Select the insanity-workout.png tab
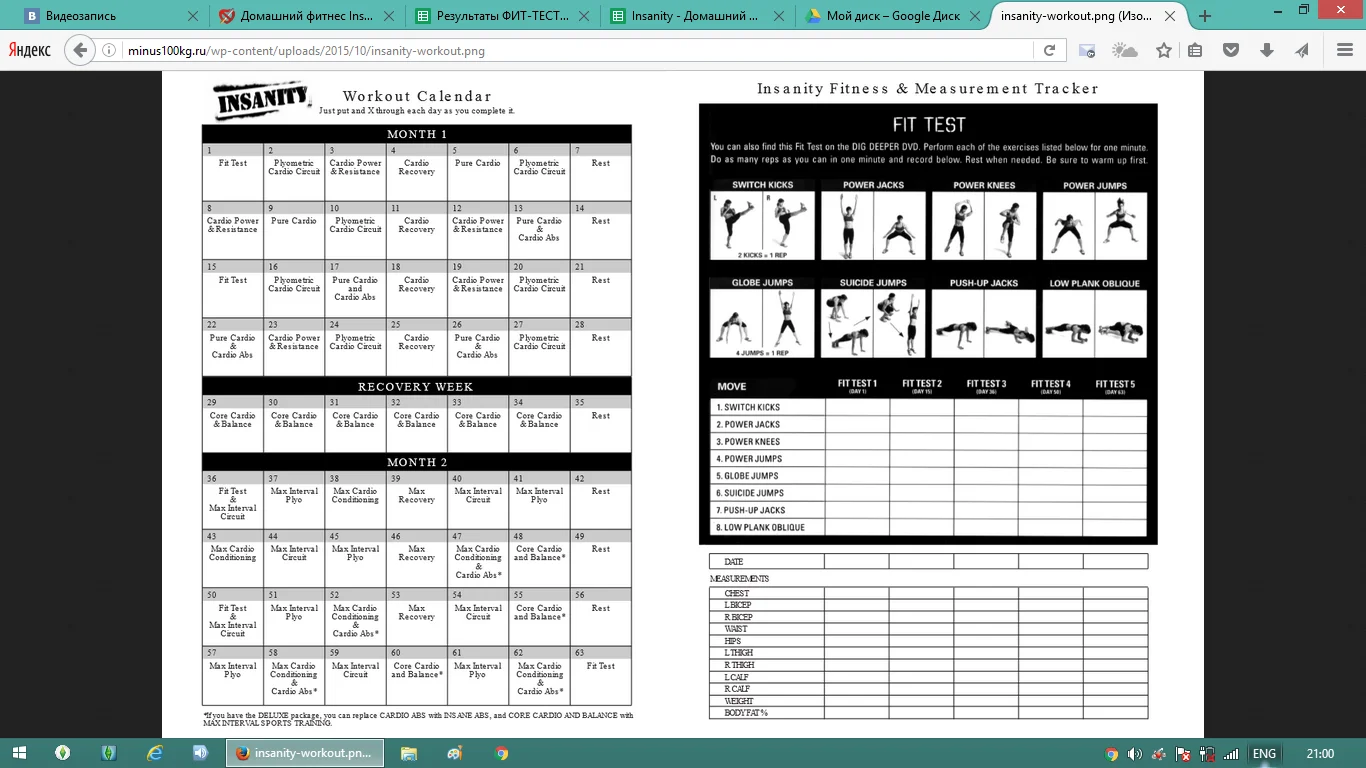1366x768 pixels. (1086, 16)
